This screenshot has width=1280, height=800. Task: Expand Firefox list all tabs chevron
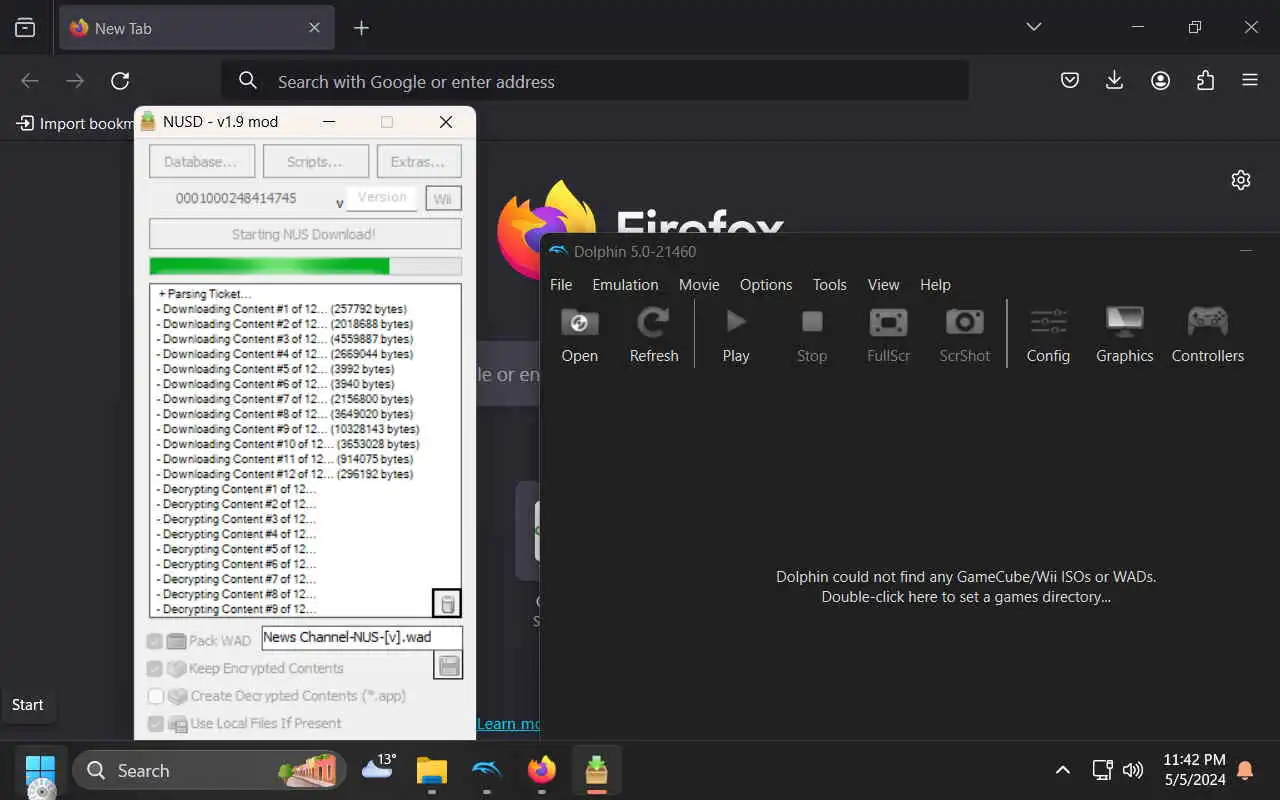[1034, 27]
